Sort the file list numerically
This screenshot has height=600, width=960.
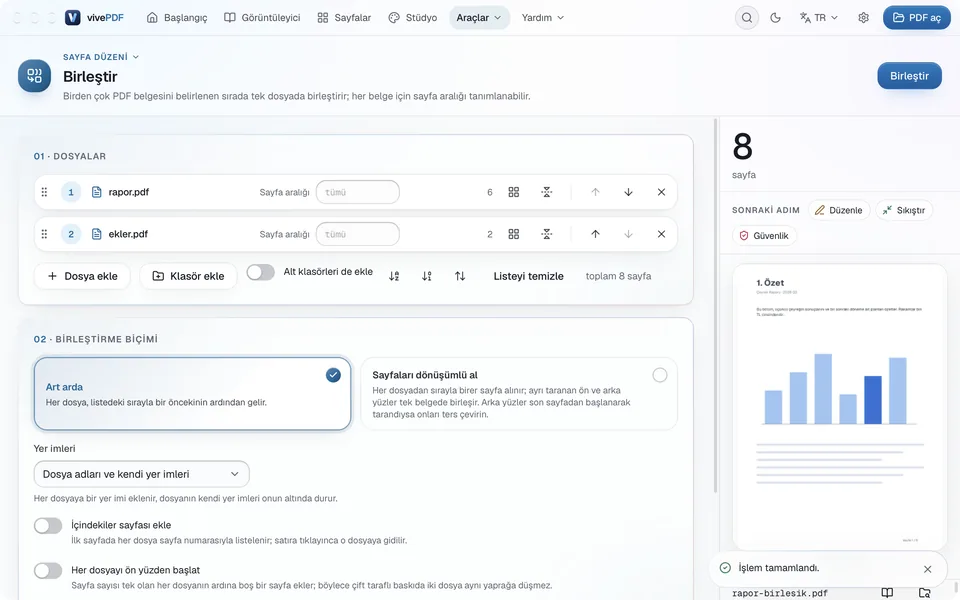point(427,276)
